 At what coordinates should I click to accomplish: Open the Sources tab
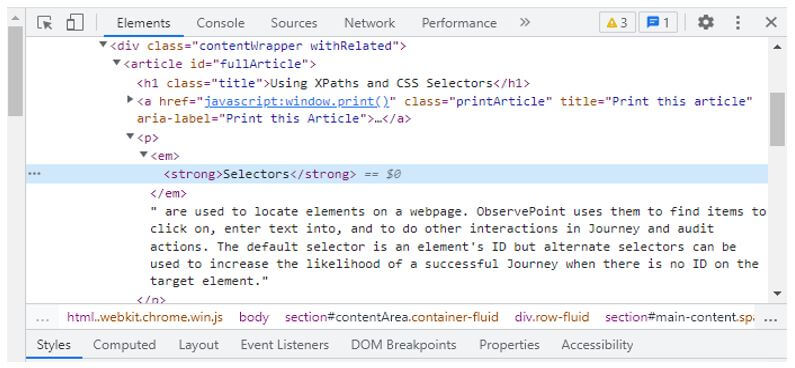pyautogui.click(x=294, y=23)
